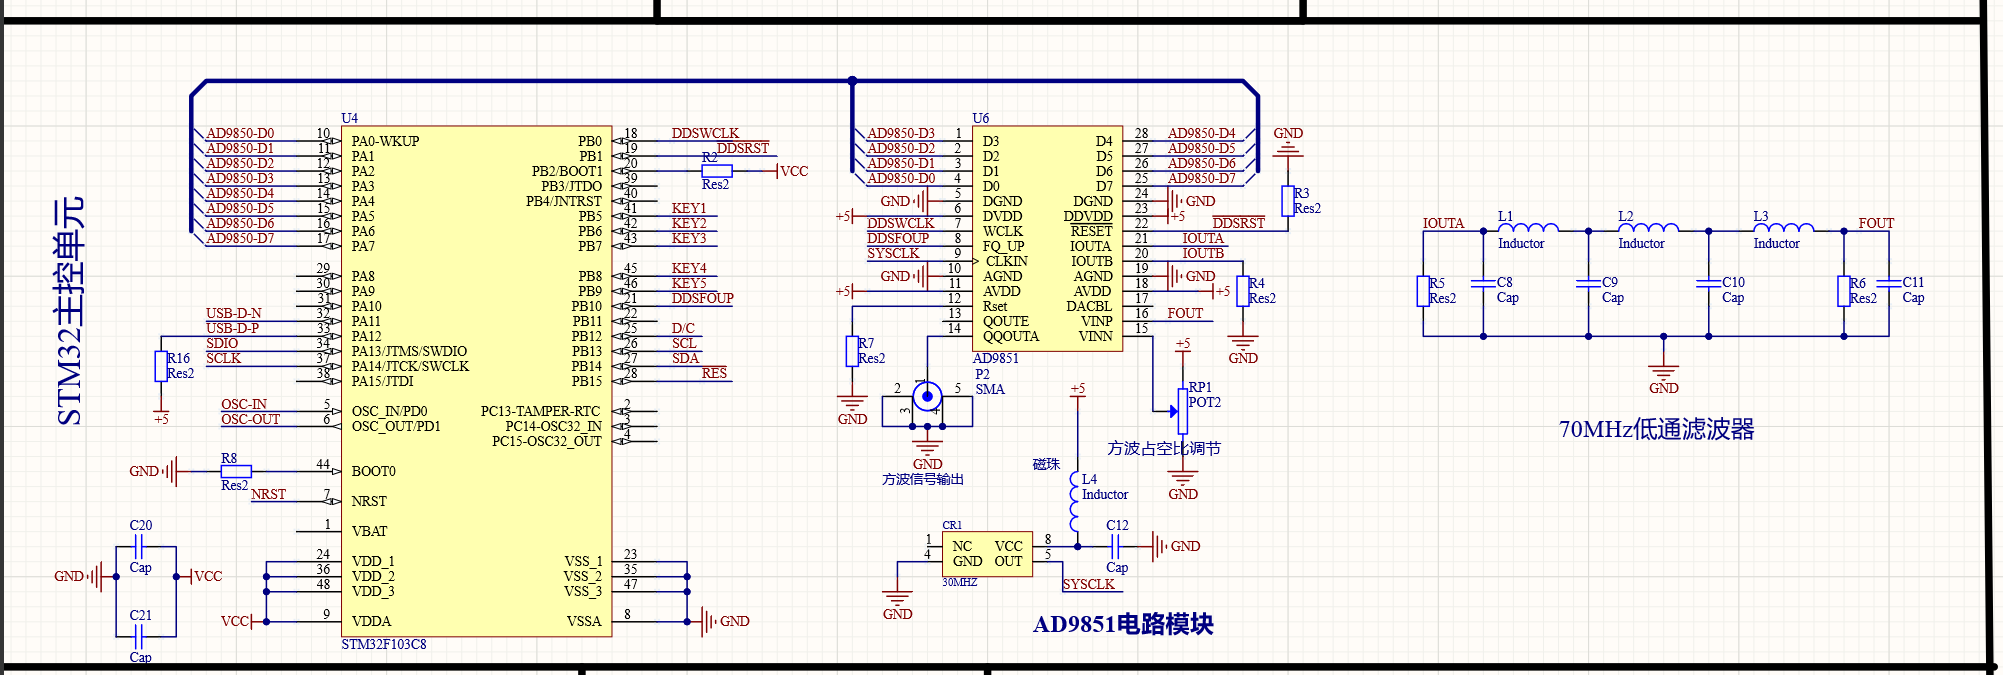Click resistor R16 pull-up symbol

pos(160,366)
